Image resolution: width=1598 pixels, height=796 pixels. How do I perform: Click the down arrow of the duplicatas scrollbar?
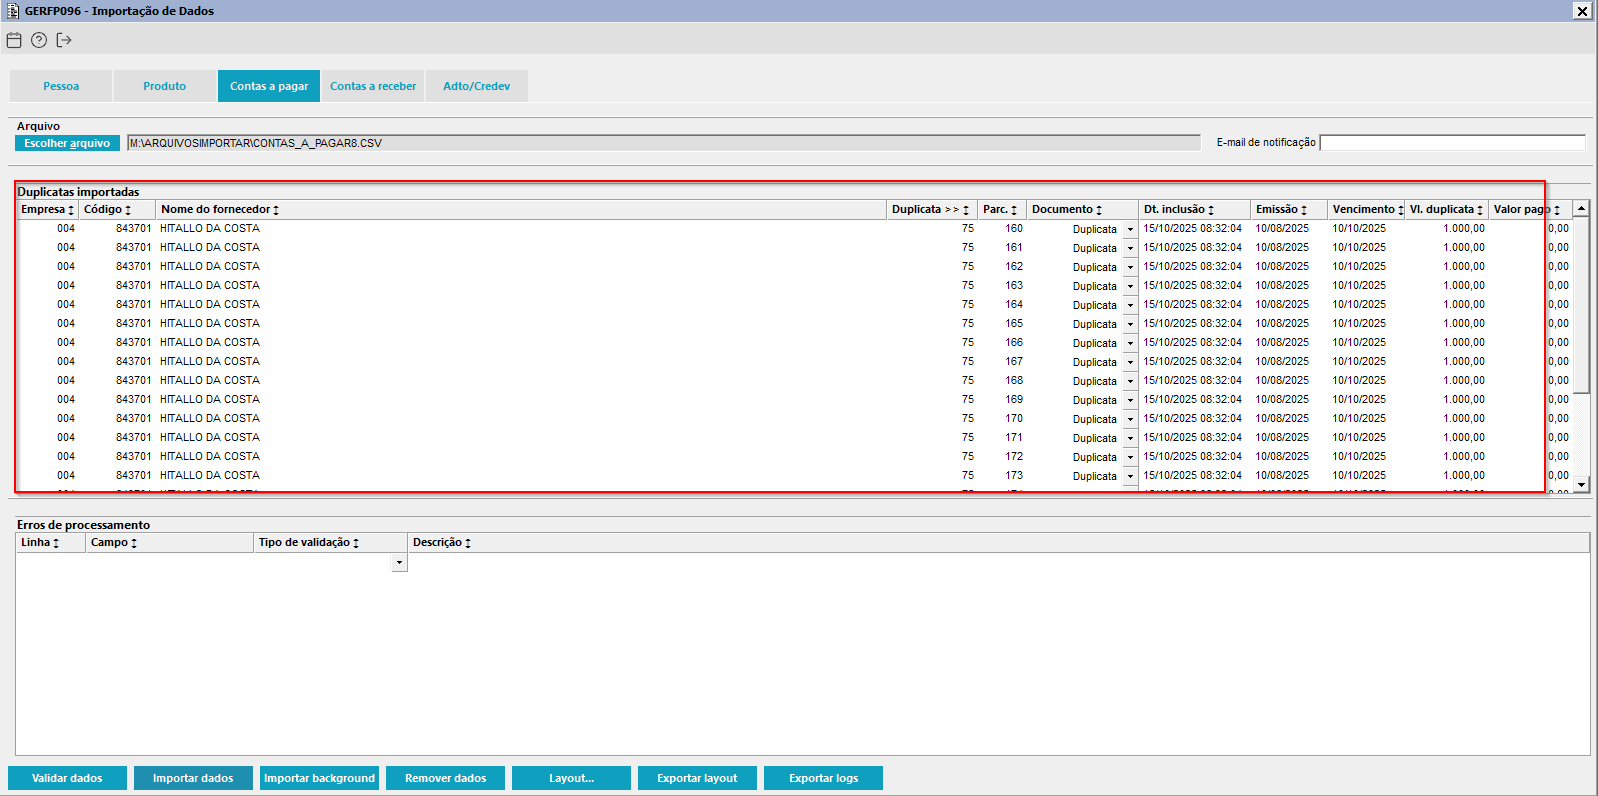point(1581,484)
